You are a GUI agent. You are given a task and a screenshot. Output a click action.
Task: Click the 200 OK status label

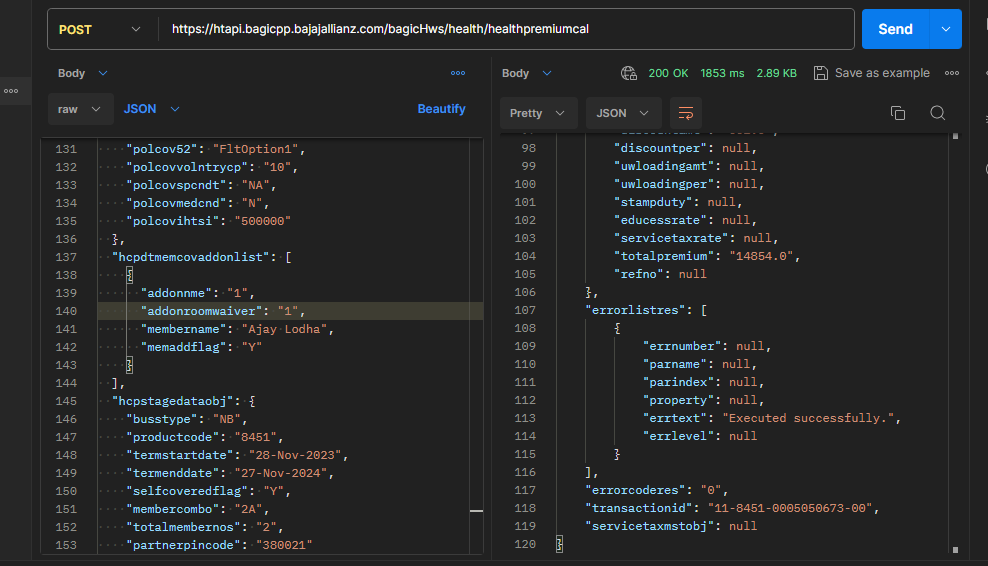tap(668, 73)
